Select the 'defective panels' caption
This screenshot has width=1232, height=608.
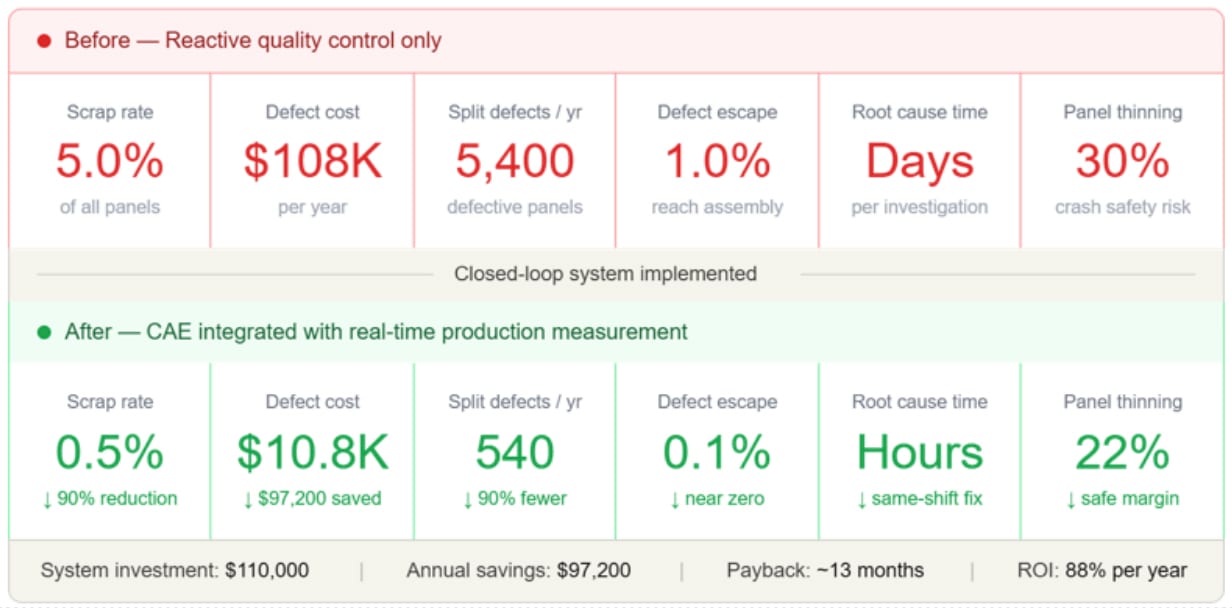(x=515, y=208)
